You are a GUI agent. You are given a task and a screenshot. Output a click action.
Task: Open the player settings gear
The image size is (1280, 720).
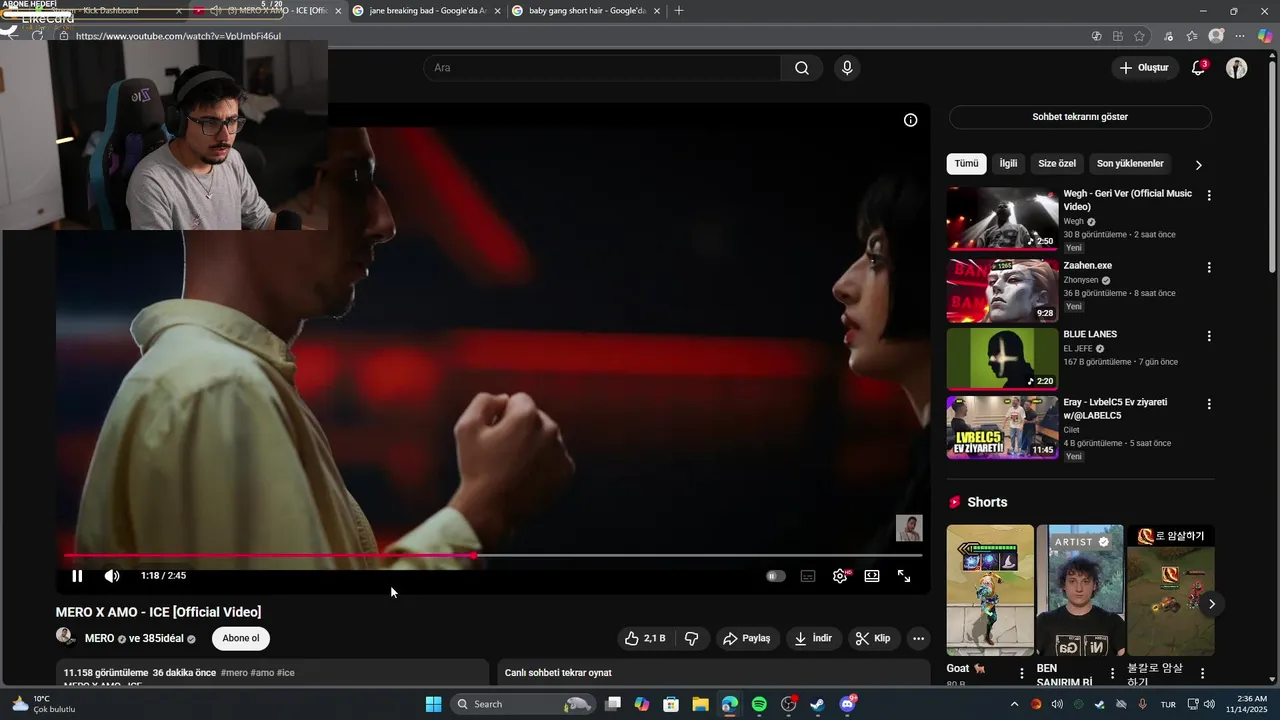click(840, 576)
